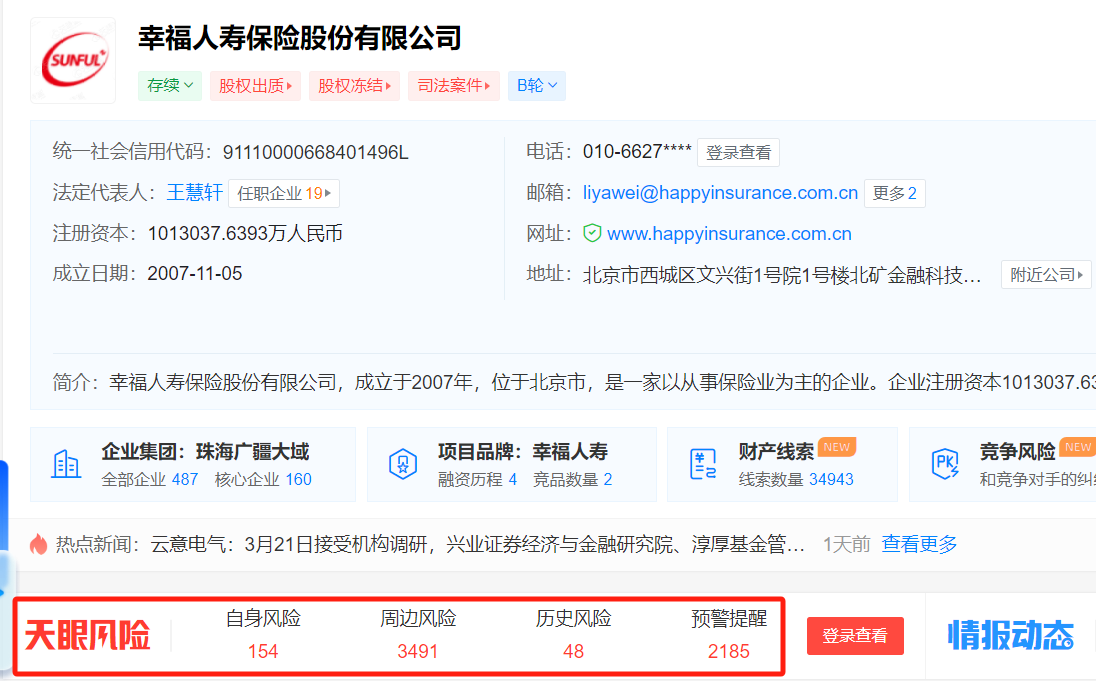
Task: Open 自身风险 154
Action: pyautogui.click(x=263, y=635)
